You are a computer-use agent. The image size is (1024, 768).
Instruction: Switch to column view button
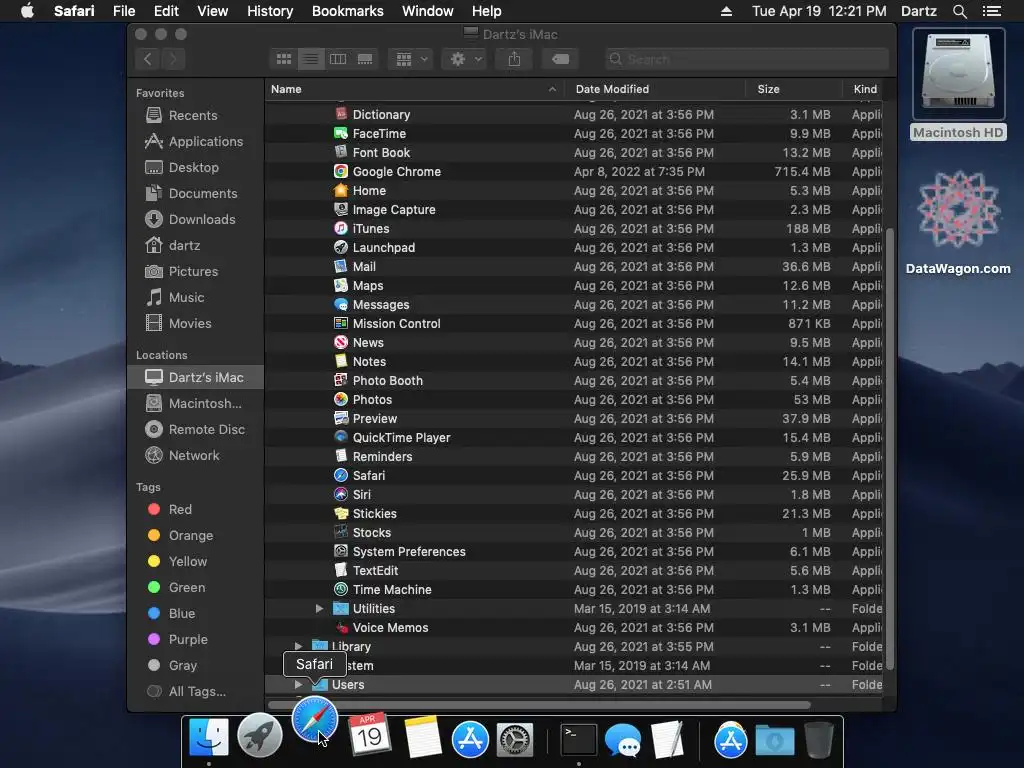338,59
